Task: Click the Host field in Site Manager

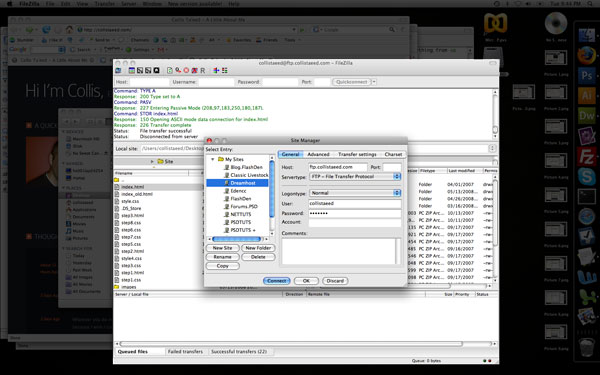Action: click(x=338, y=167)
